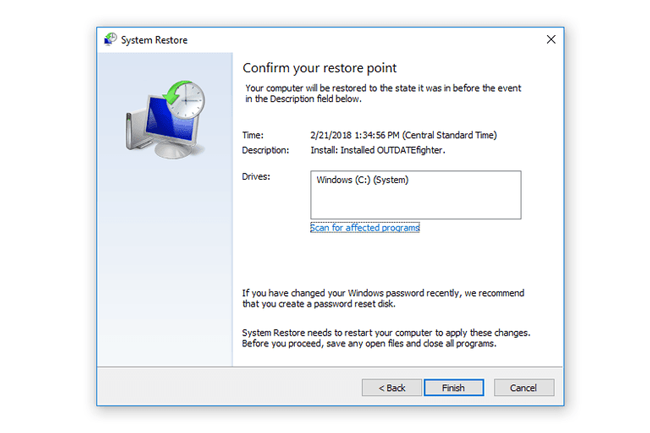Close the System Restore dialog

551,39
